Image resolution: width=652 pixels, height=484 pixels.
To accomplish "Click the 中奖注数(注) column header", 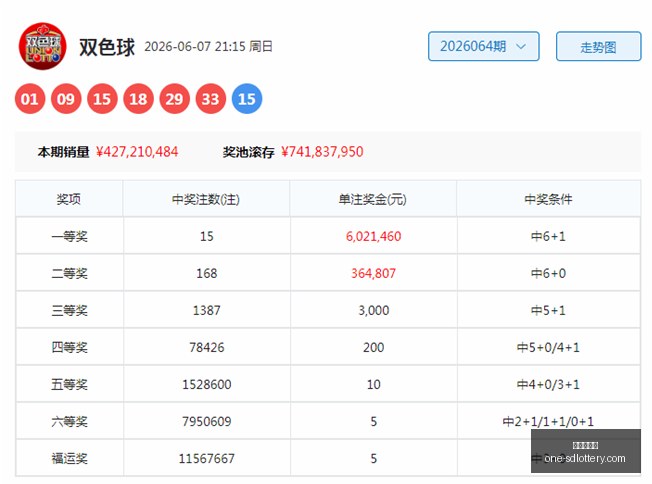I will pos(206,199).
